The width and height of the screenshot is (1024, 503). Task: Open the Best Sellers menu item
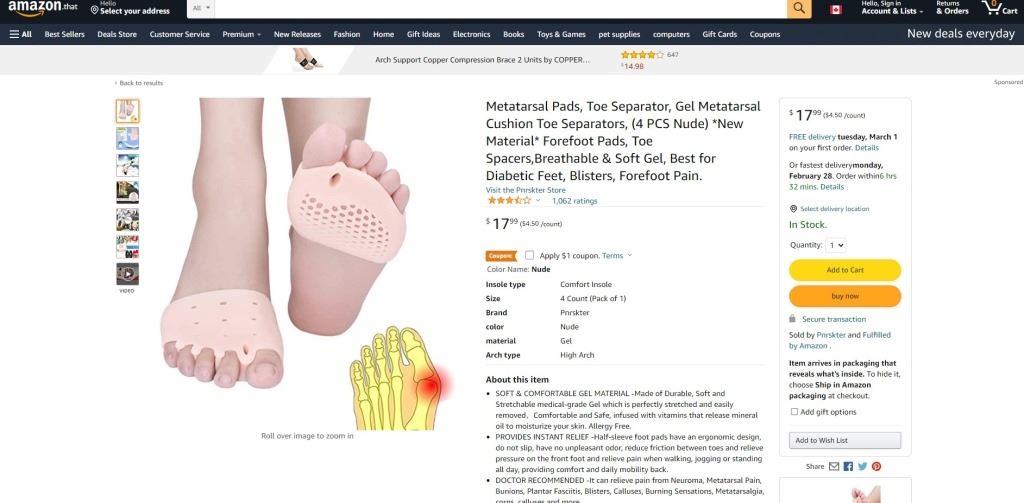coord(65,34)
